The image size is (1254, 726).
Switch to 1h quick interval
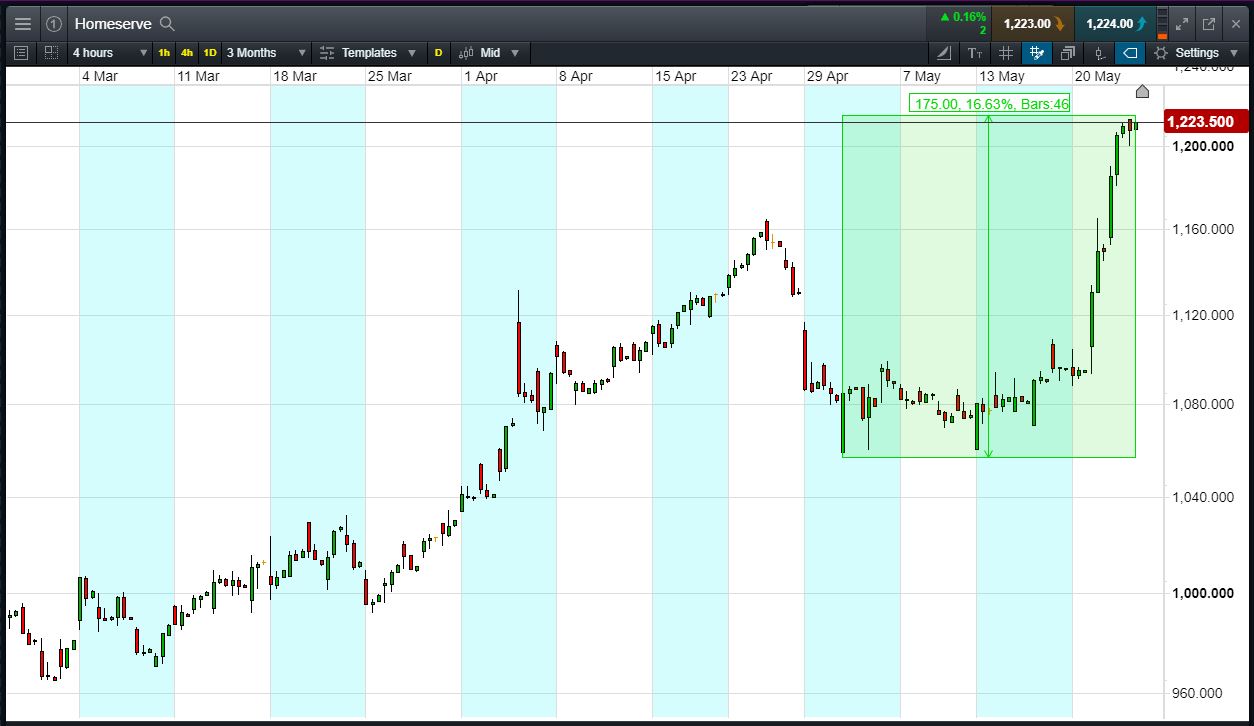[x=164, y=53]
